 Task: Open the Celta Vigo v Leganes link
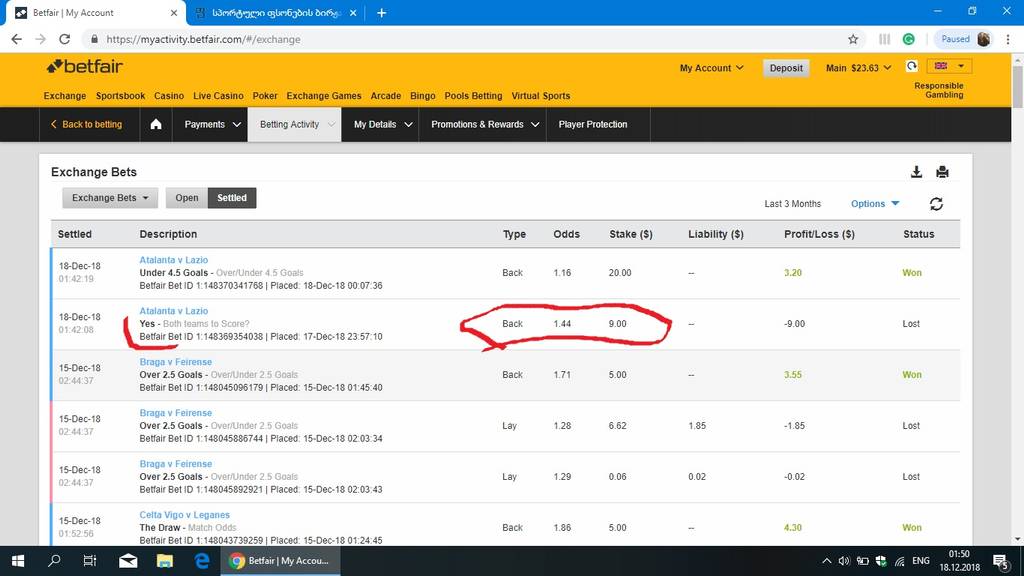[184, 515]
